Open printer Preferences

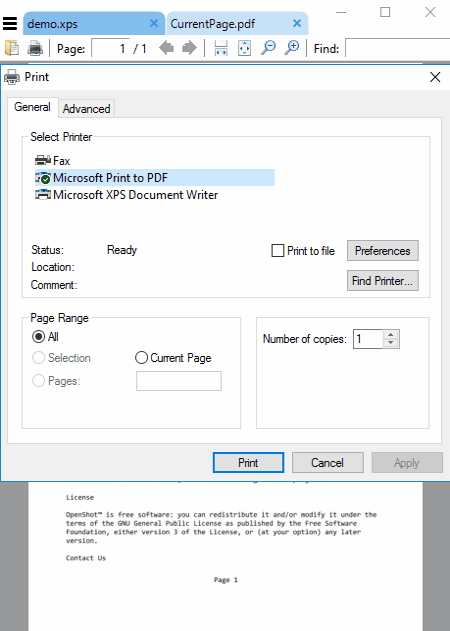[383, 251]
